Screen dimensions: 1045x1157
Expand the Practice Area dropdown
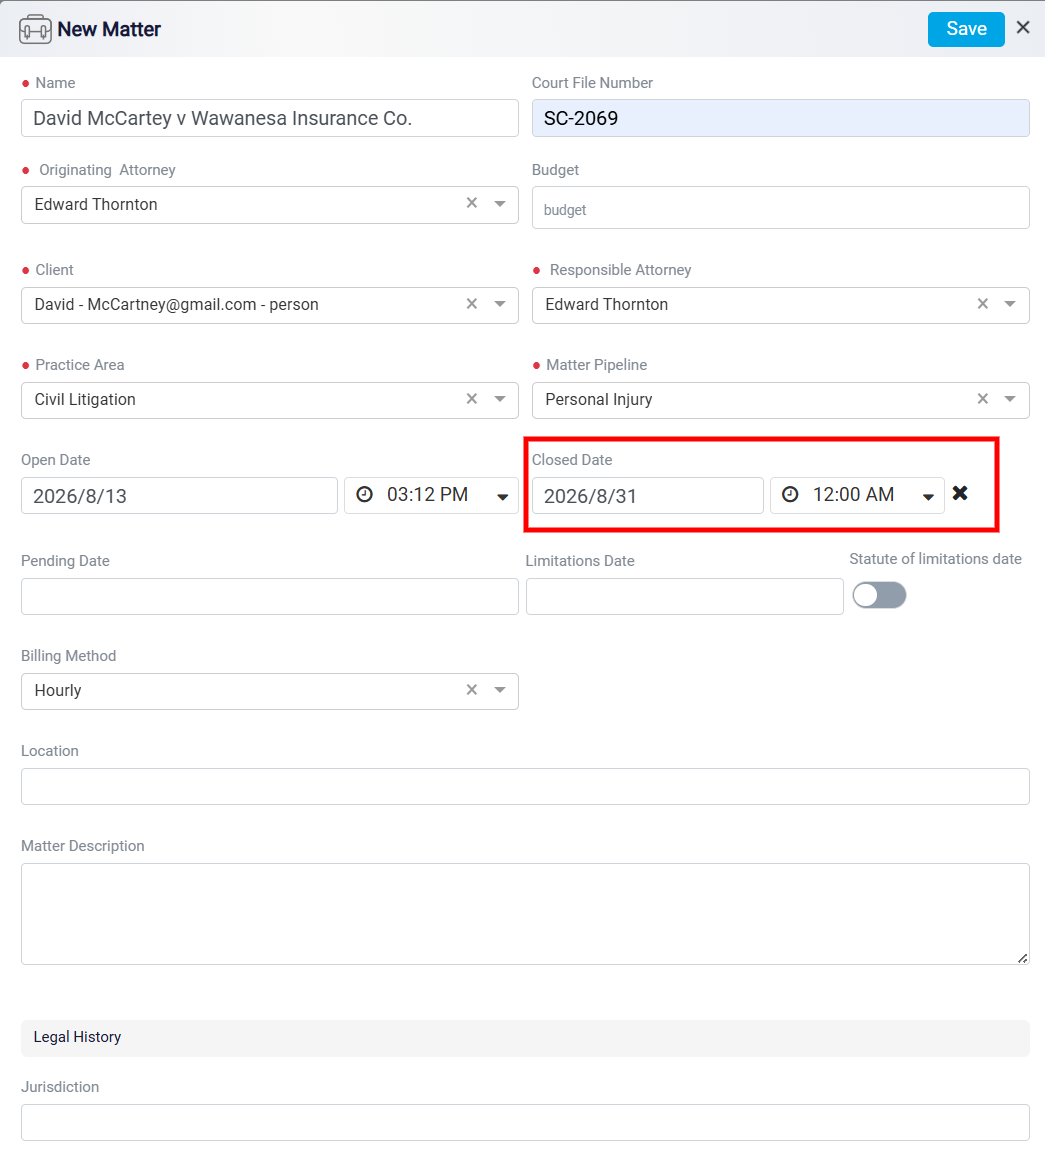(500, 399)
